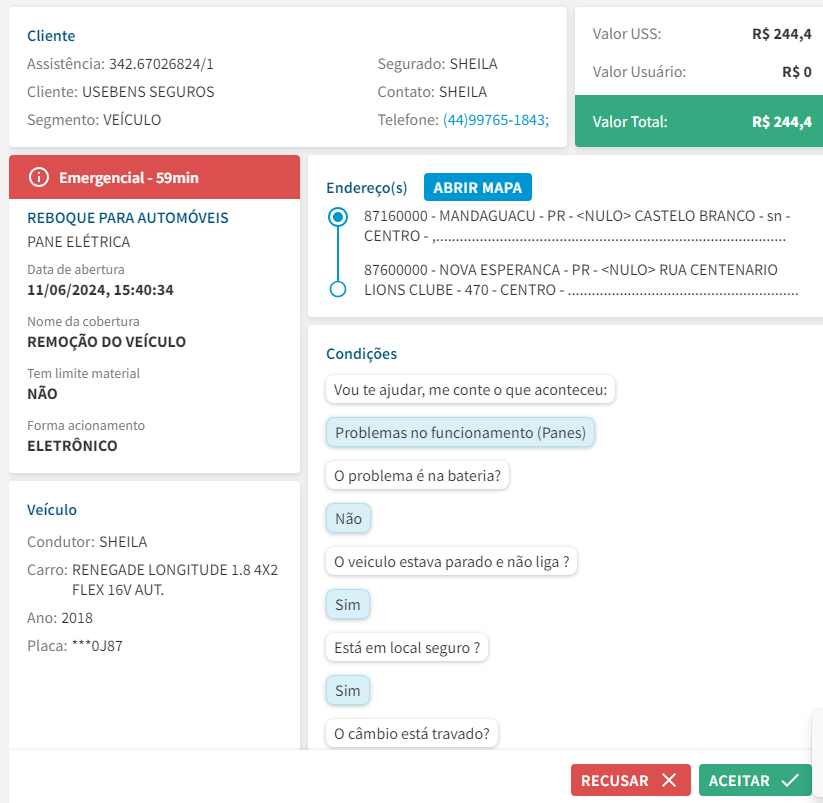Click 'Tem limite material' NÃO value
Screen dimensions: 823x803
coord(42,394)
